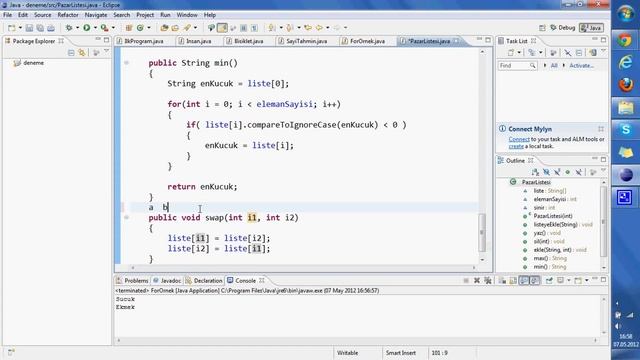
Task: Click Remove All Terminated Launches in Console
Action: click(x=488, y=280)
